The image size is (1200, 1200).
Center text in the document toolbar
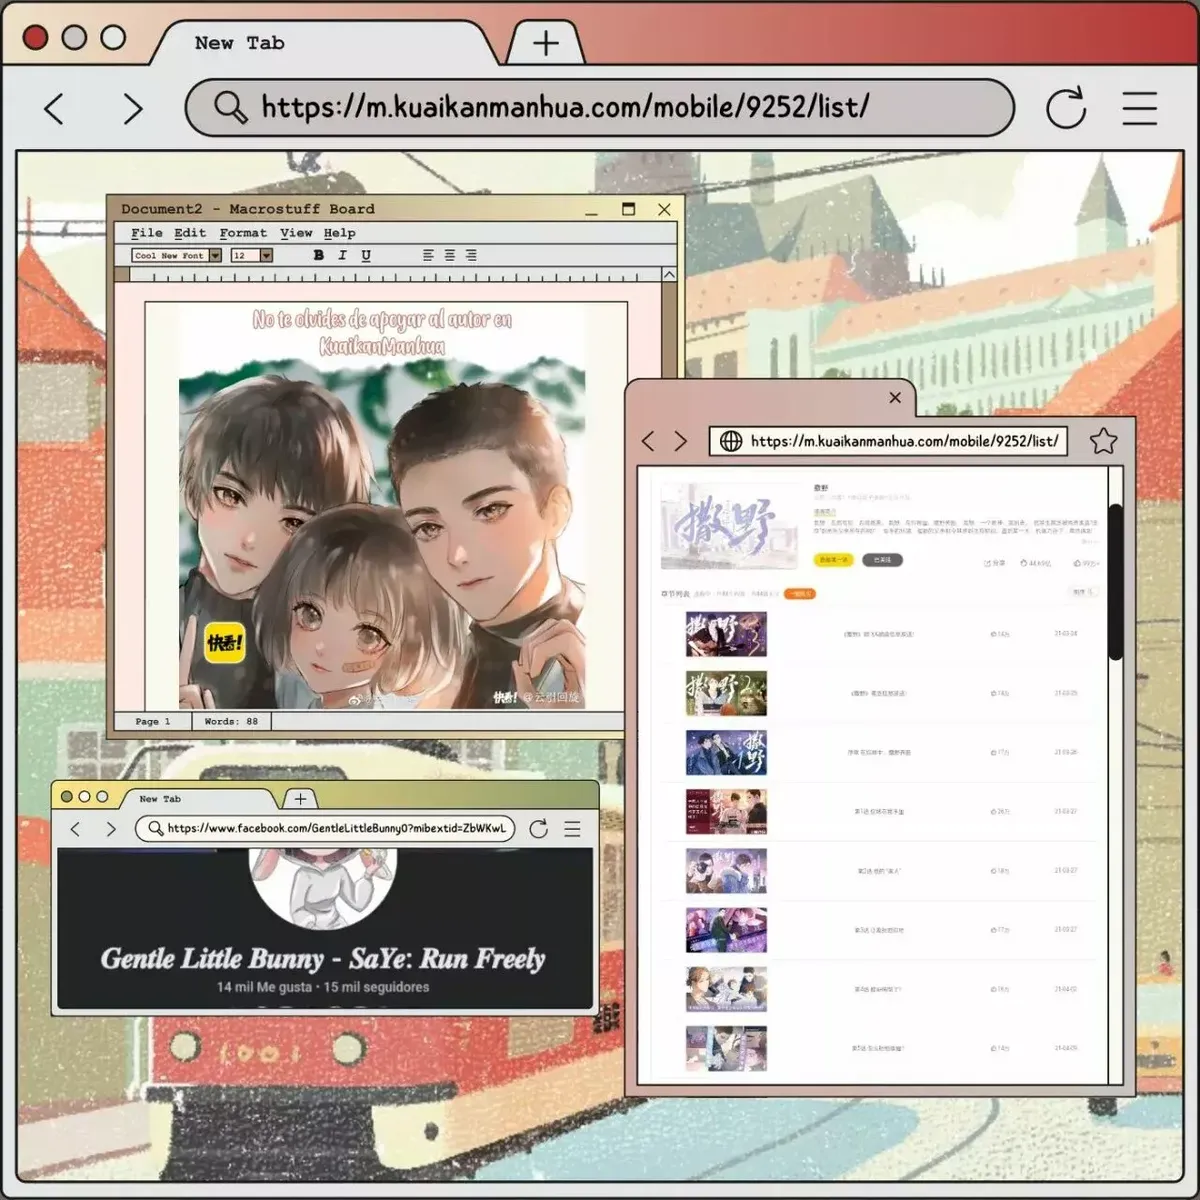tap(450, 255)
